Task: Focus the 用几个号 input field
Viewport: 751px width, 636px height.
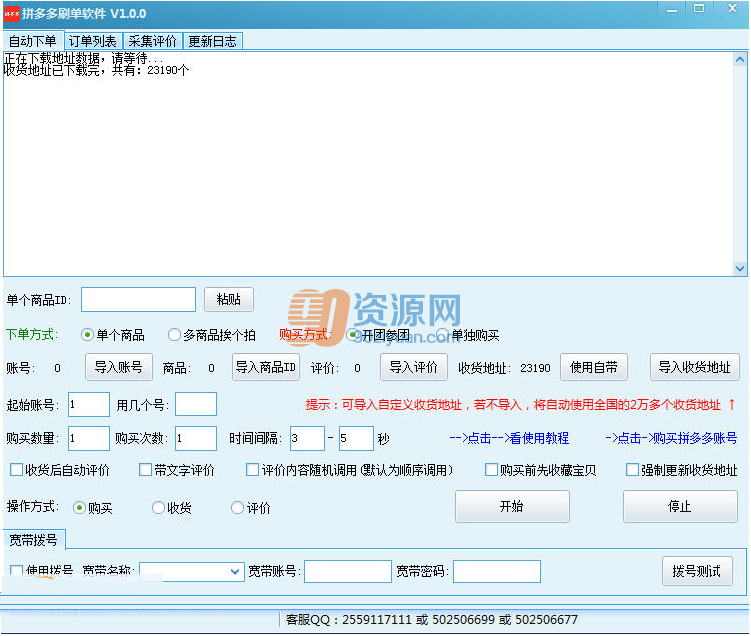Action: (x=196, y=405)
